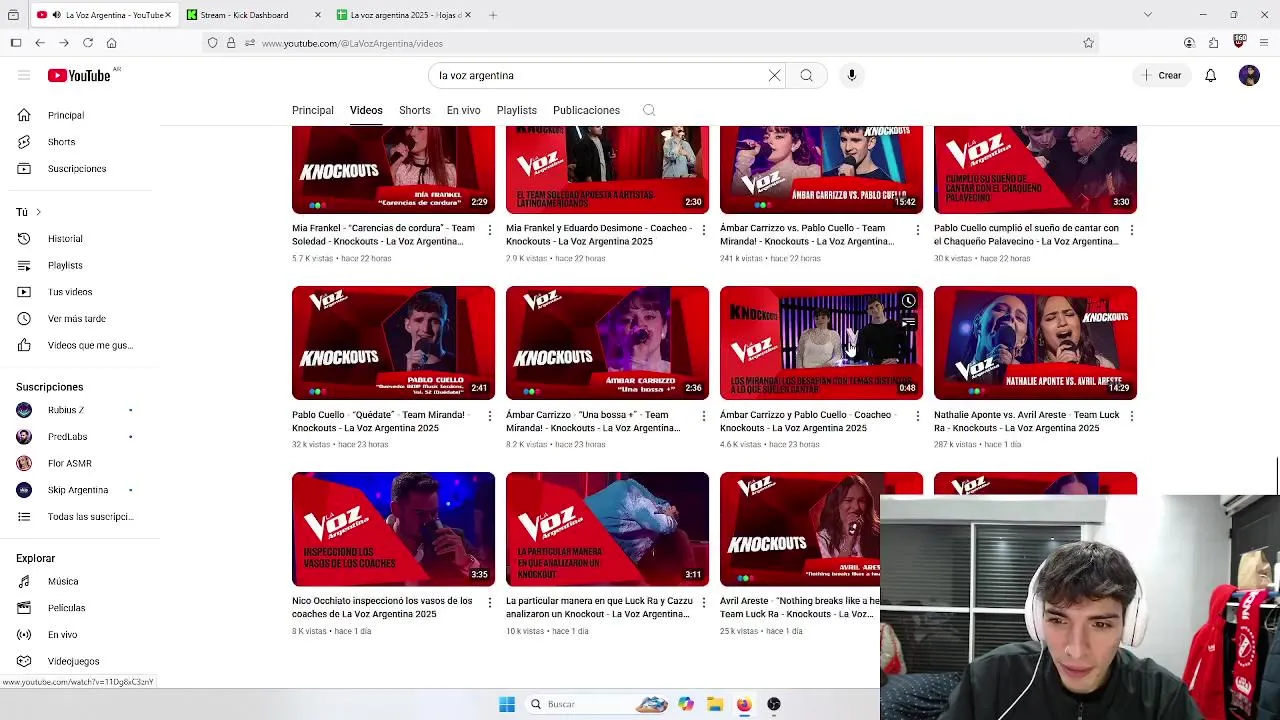
Task: Switch to Stream - Kick Dashboard tab
Action: point(253,15)
